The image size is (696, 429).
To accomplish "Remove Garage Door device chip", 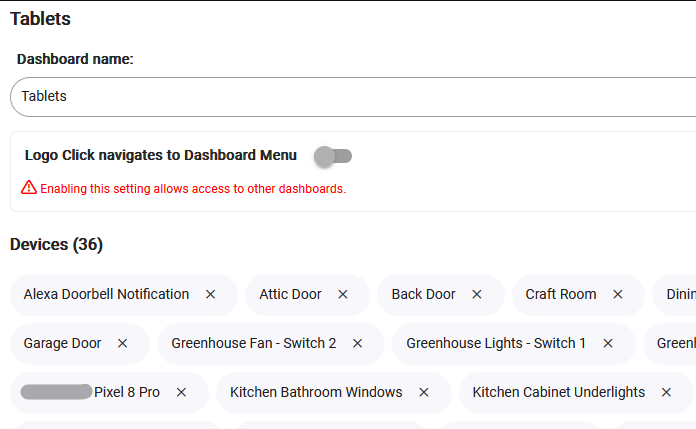I will tap(123, 344).
